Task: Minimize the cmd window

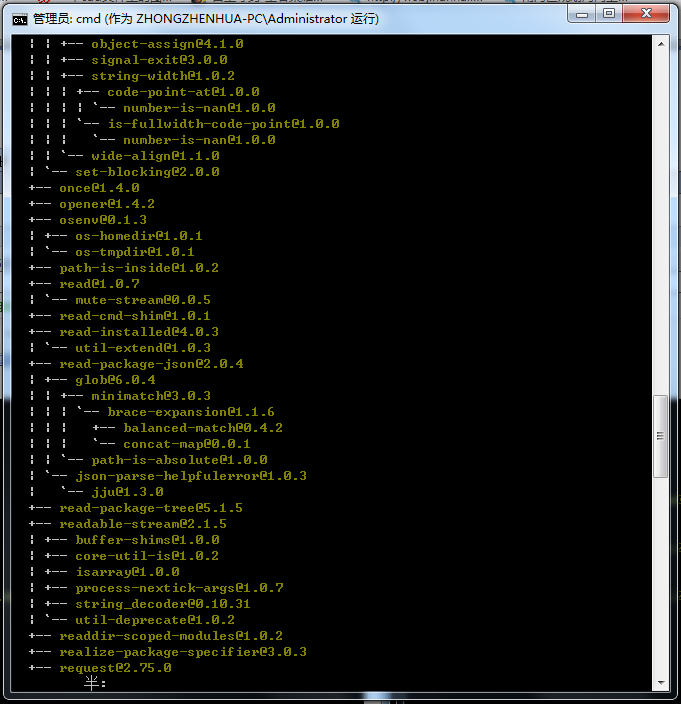Action: (582, 14)
